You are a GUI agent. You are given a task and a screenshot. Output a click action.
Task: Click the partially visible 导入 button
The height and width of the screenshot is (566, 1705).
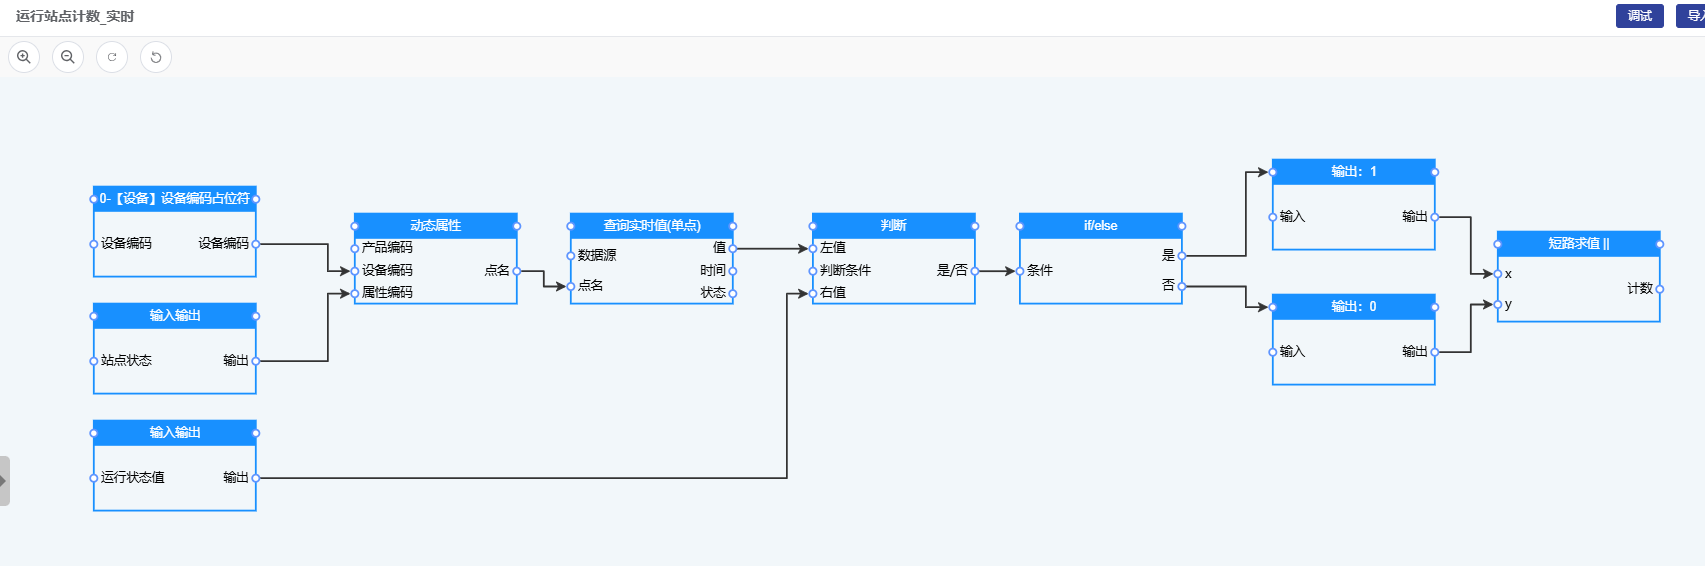coord(1692,16)
